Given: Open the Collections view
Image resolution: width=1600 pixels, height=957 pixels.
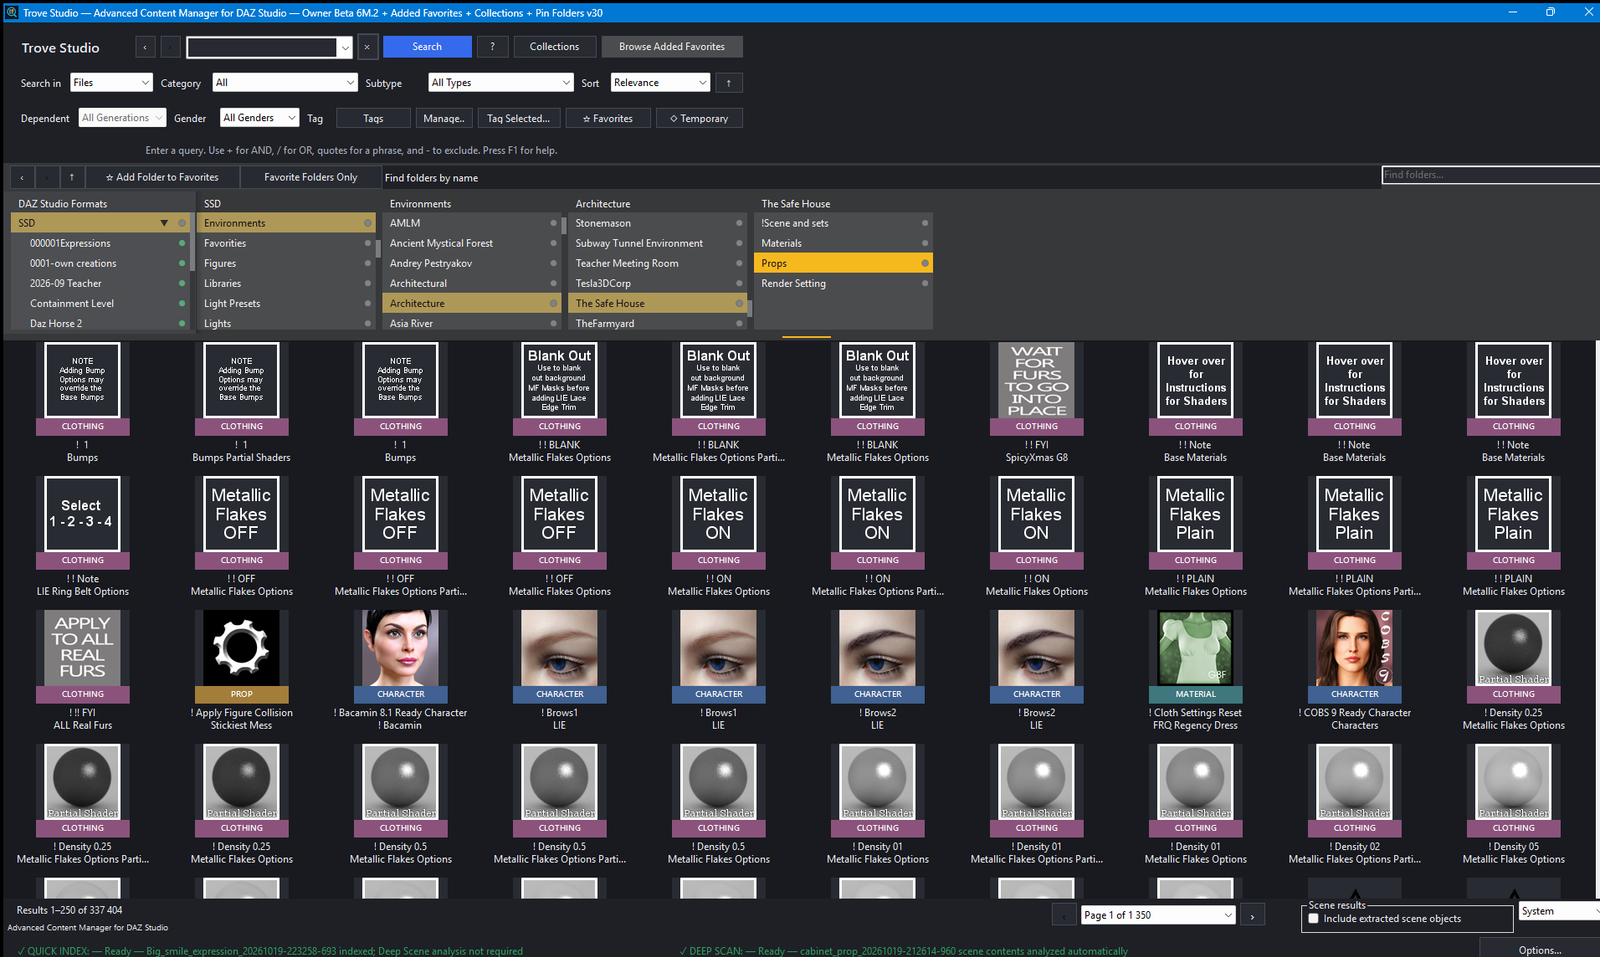Looking at the screenshot, I should tap(554, 47).
